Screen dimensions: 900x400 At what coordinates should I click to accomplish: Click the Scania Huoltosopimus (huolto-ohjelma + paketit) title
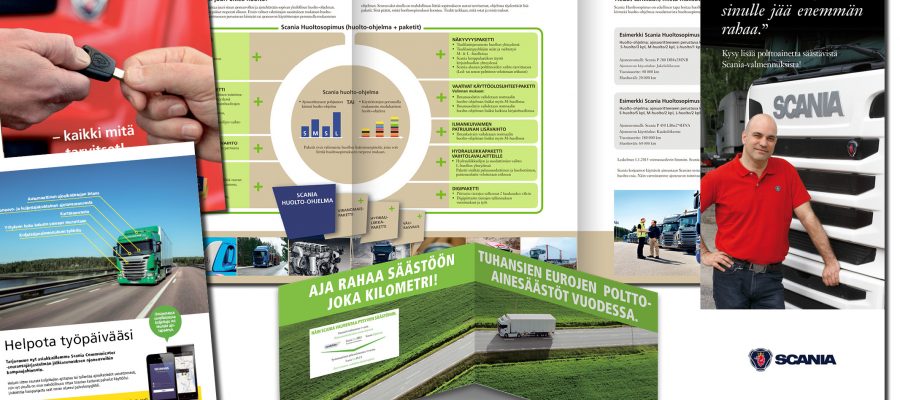tap(351, 27)
